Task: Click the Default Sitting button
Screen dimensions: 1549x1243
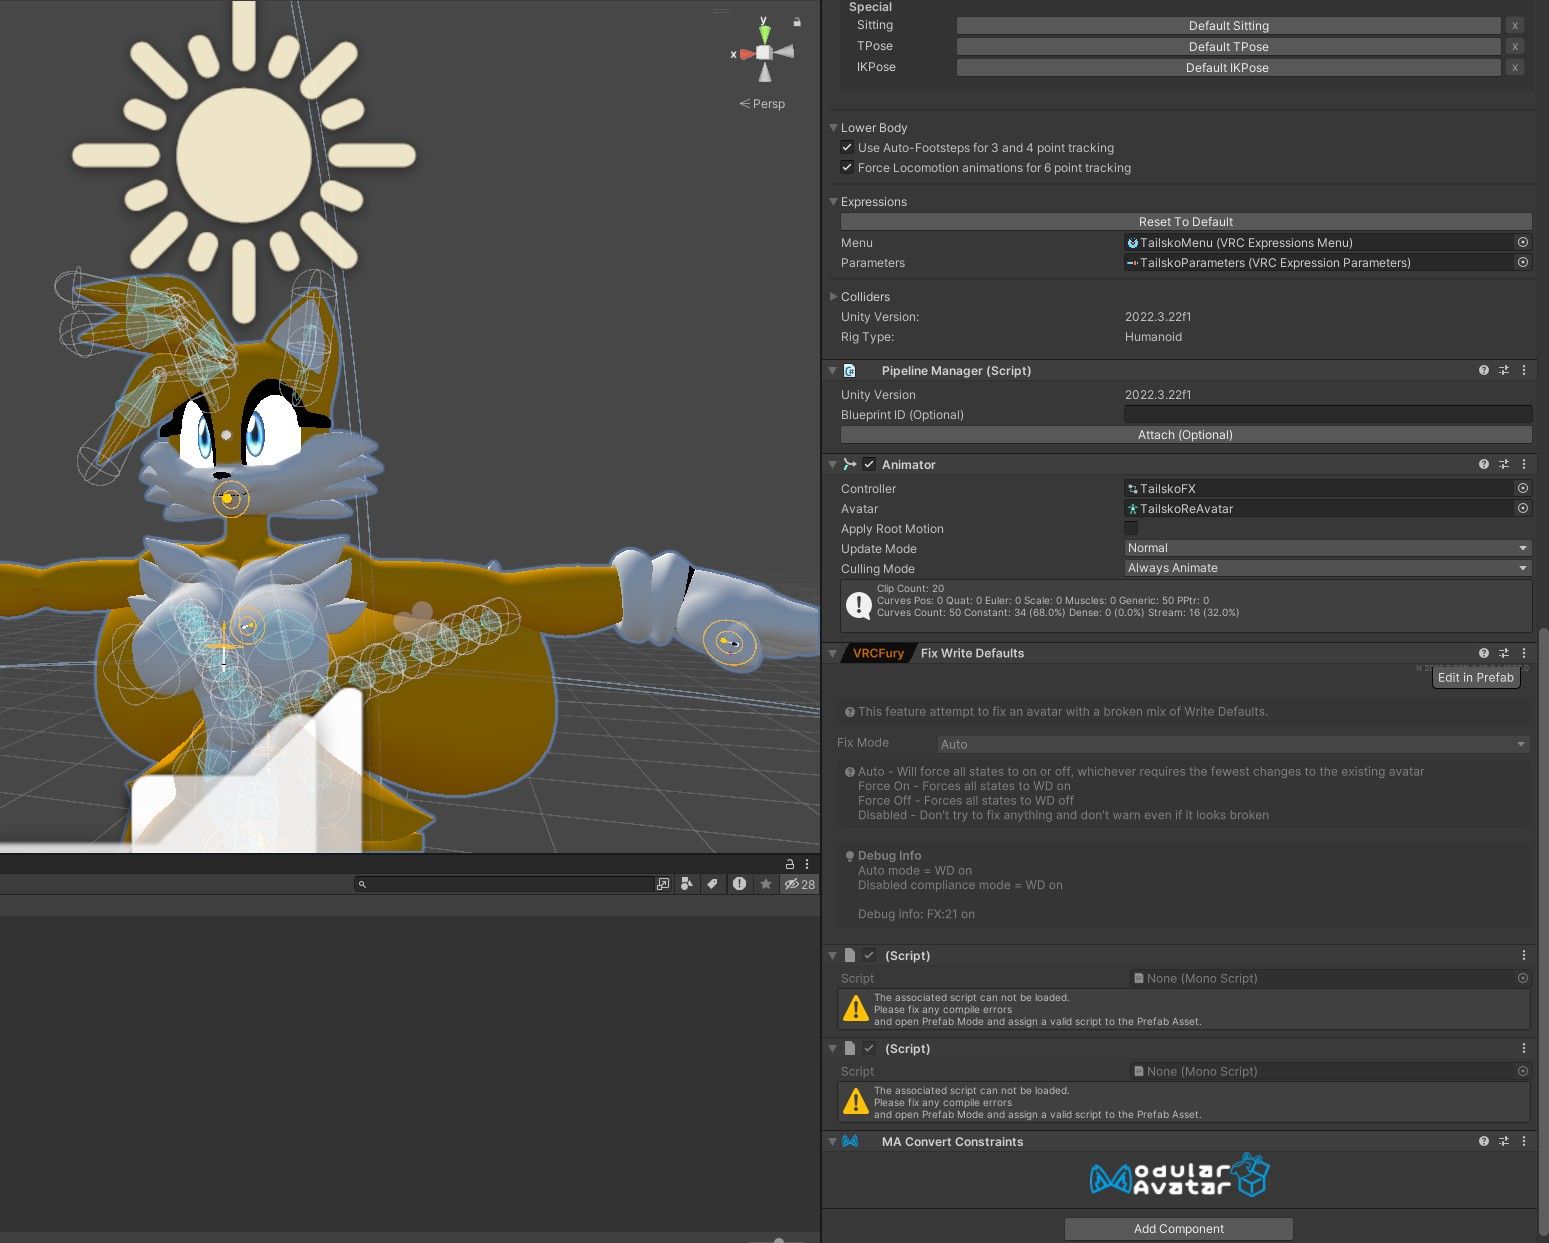Action: point(1229,26)
